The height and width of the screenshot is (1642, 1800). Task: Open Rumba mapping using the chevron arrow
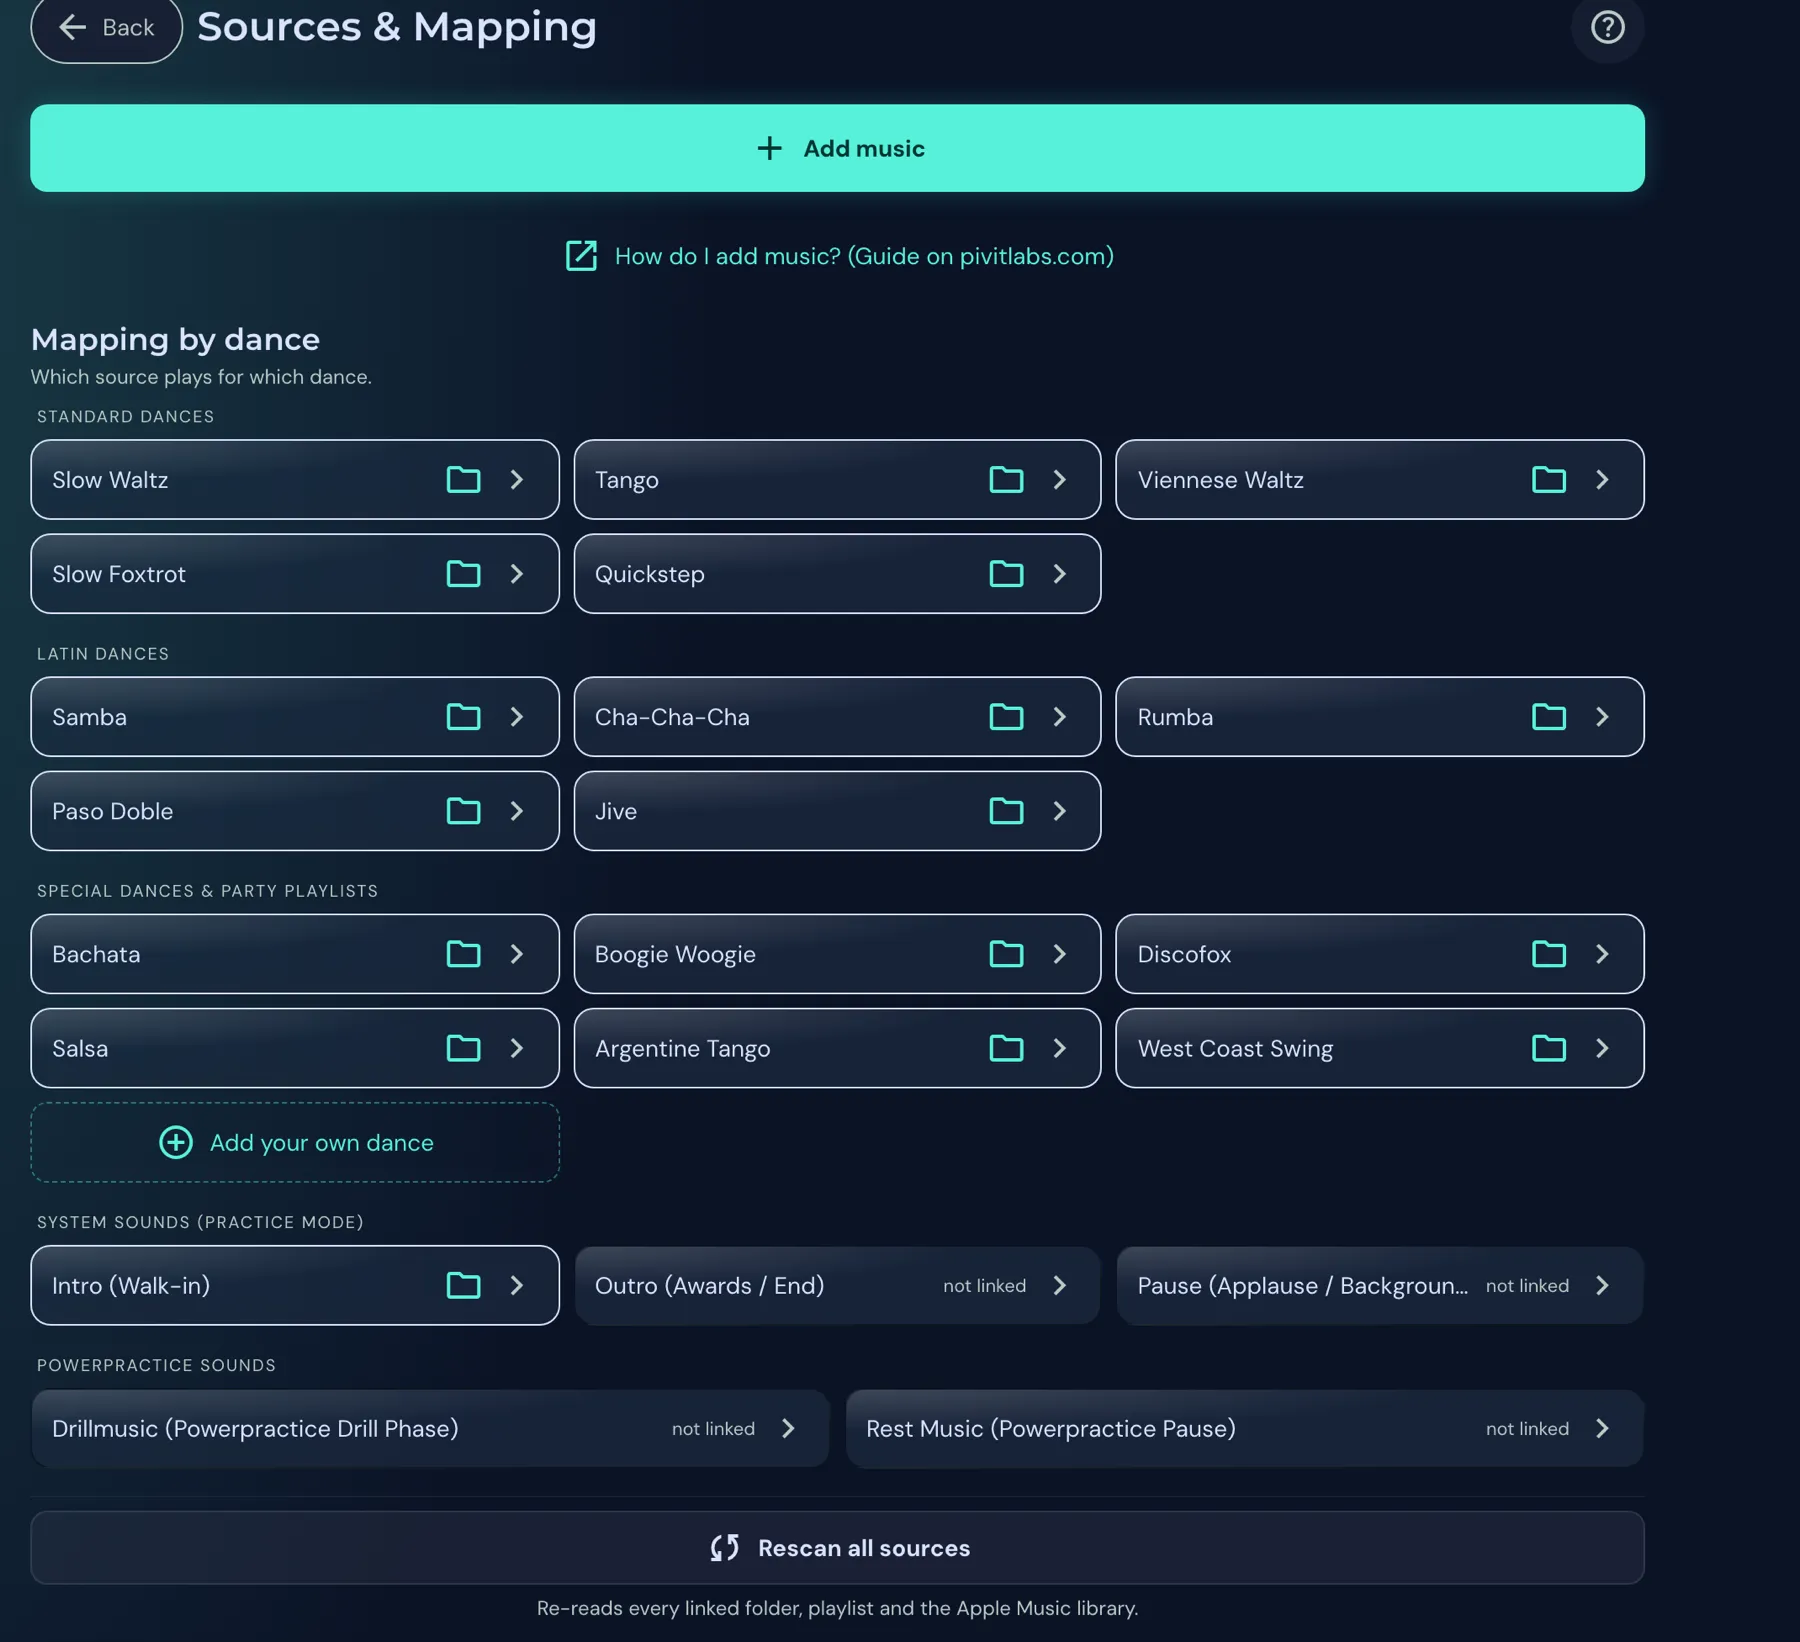point(1603,717)
